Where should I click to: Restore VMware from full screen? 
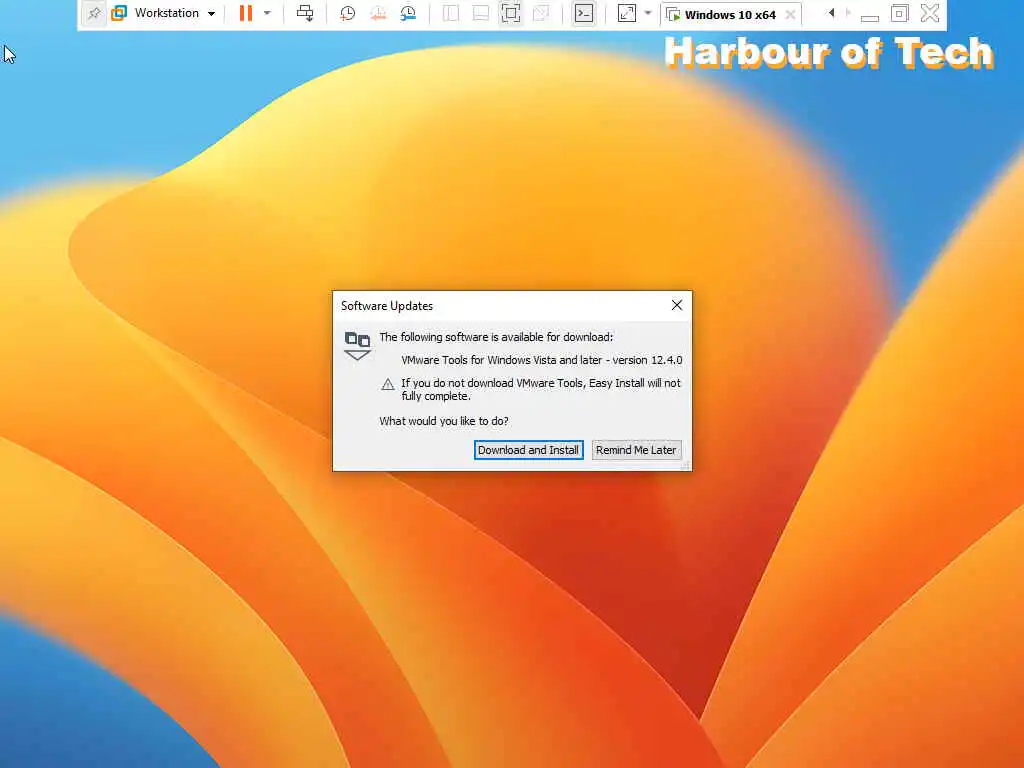coord(899,13)
